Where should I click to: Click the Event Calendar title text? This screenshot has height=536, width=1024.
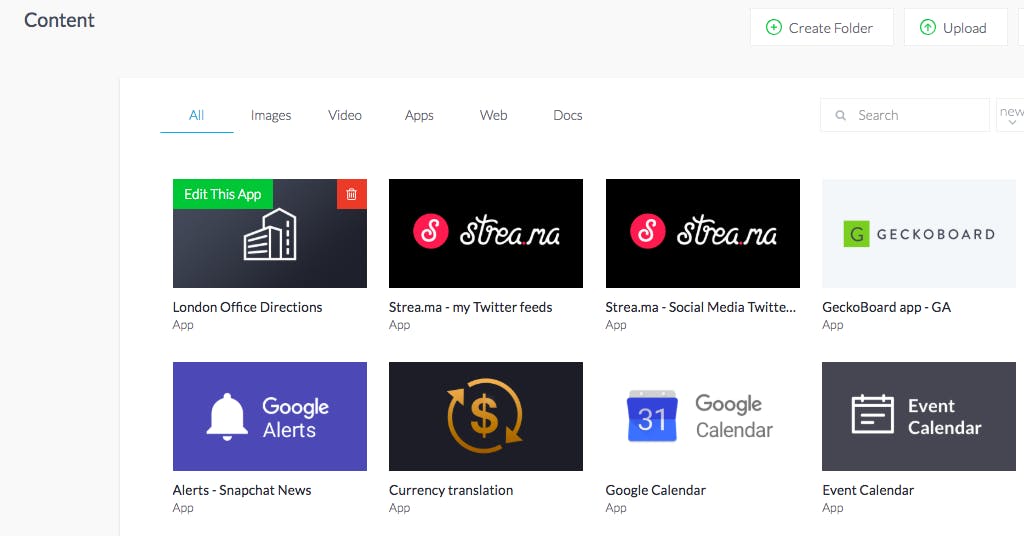click(868, 490)
